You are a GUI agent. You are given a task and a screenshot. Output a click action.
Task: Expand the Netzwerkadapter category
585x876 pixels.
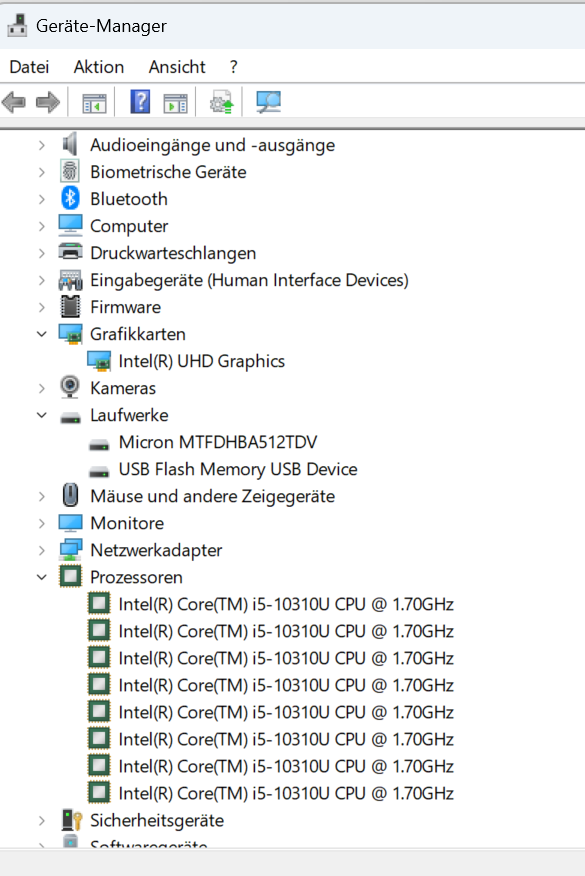(42, 550)
